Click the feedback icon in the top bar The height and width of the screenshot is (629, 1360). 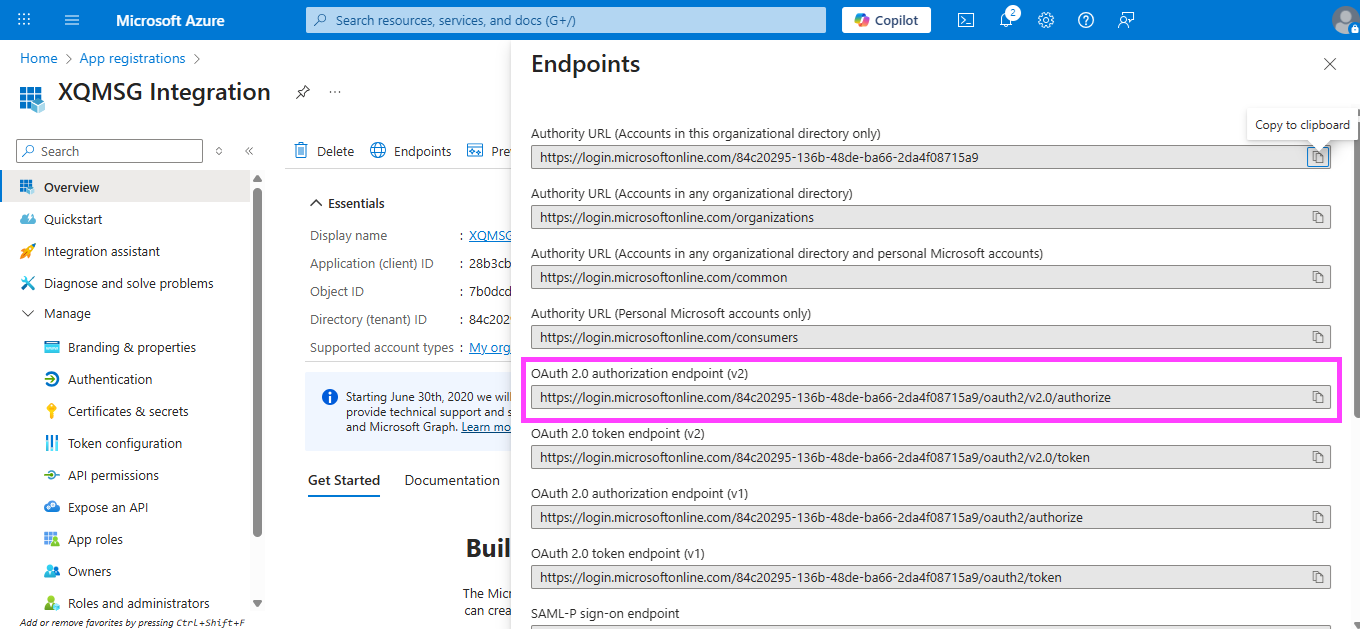1126,20
